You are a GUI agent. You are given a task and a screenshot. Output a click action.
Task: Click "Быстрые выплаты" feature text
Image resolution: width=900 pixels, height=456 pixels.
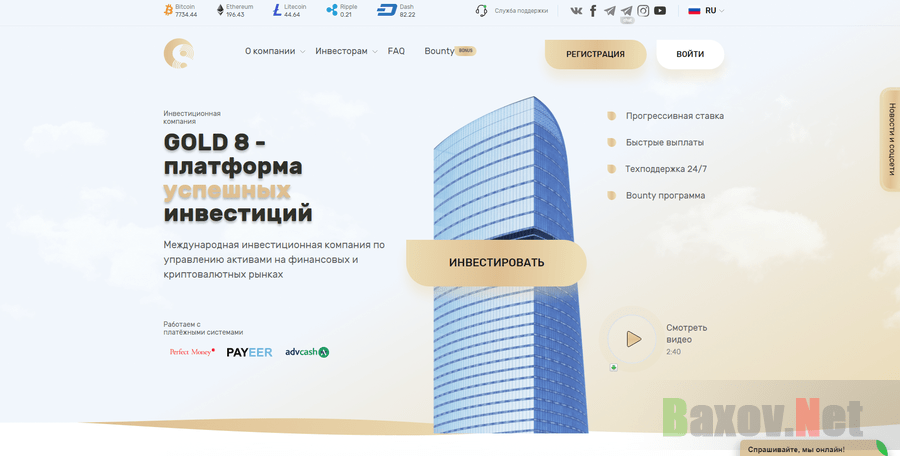pos(665,142)
